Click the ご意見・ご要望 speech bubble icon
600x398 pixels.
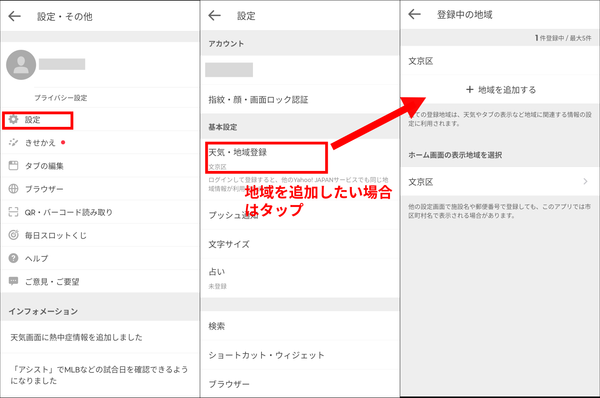coord(13,281)
